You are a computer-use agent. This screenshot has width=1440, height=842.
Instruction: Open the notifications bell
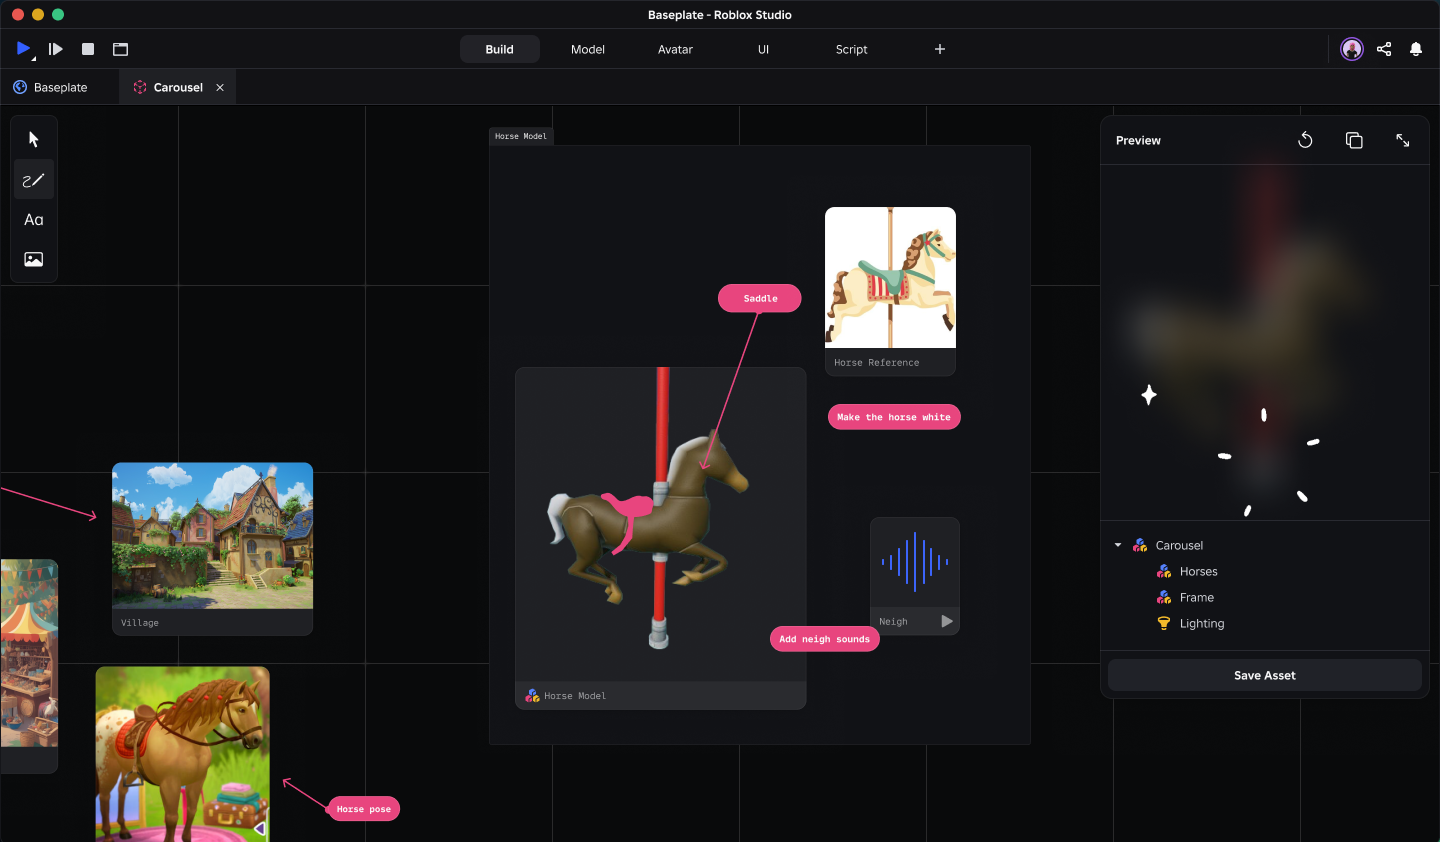pos(1416,49)
